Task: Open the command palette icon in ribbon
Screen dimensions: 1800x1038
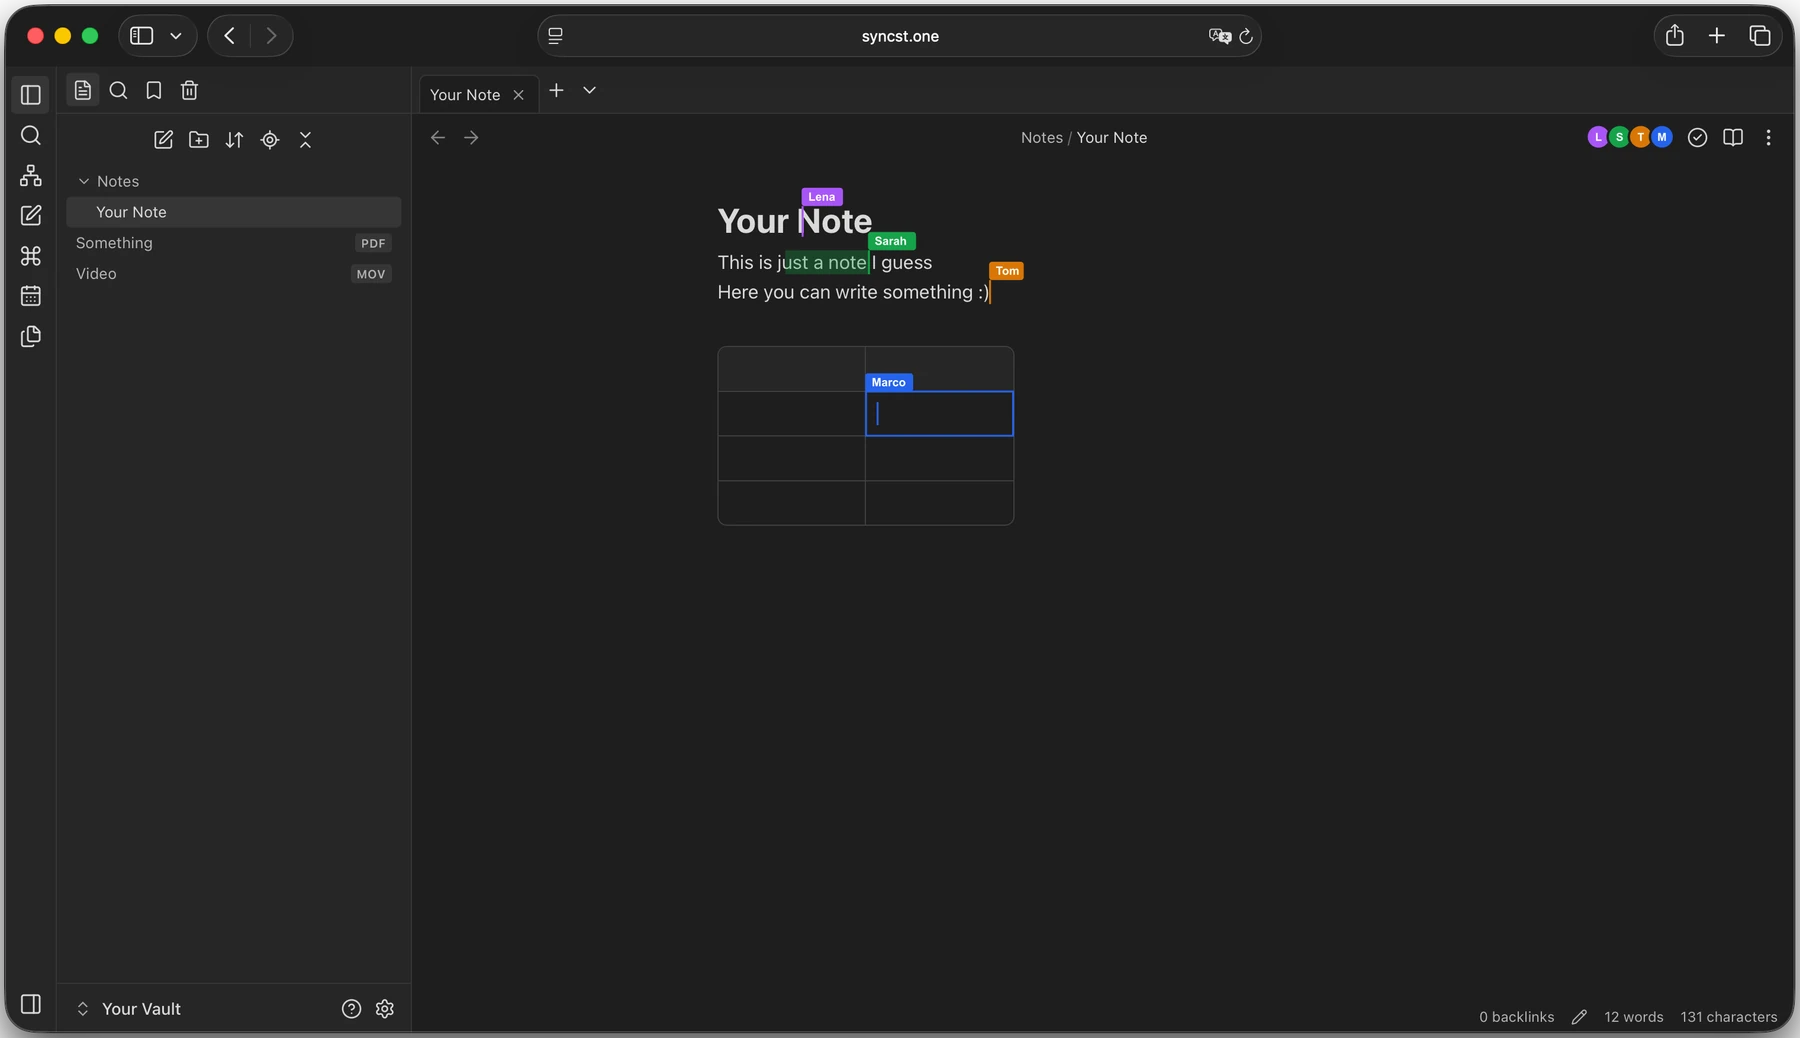Action: 31,256
